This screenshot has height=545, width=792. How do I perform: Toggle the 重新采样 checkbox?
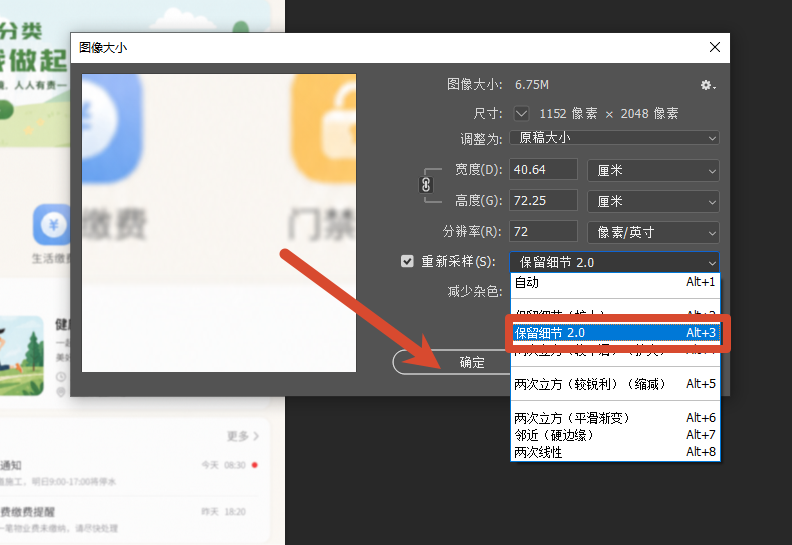pyautogui.click(x=407, y=261)
